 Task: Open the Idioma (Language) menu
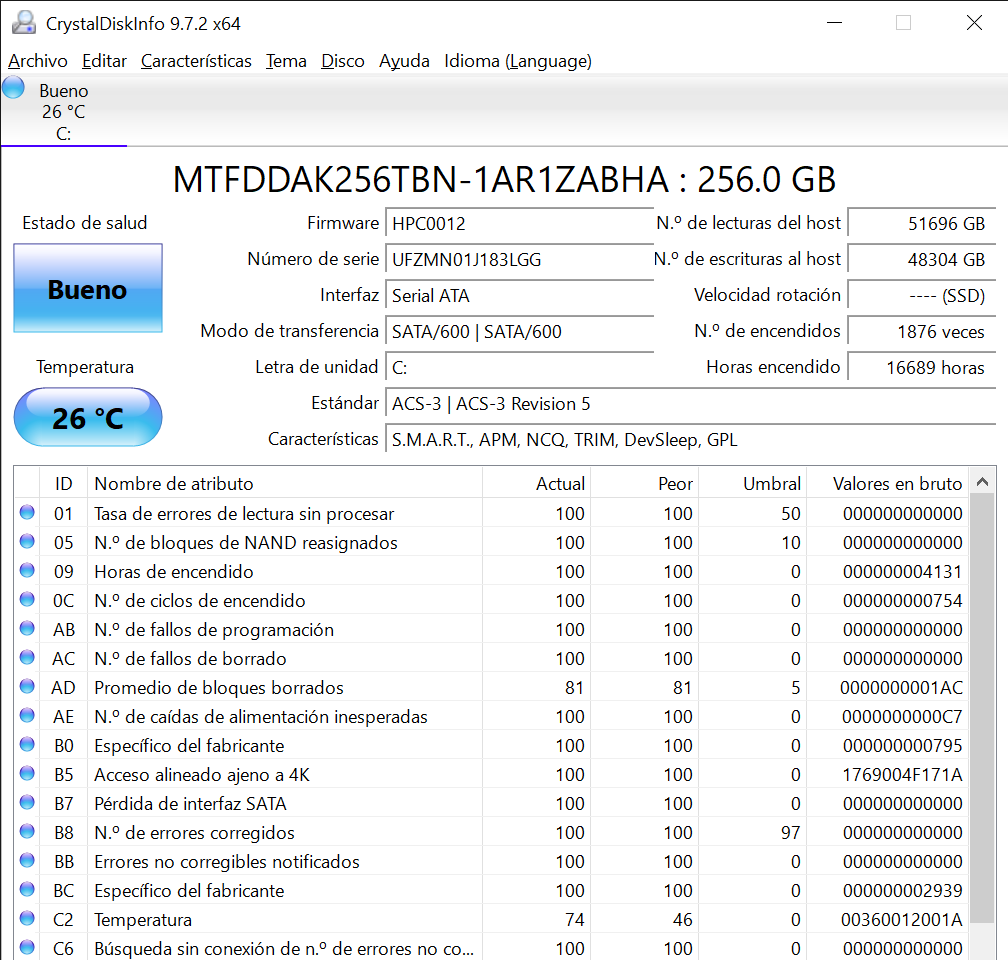click(516, 61)
